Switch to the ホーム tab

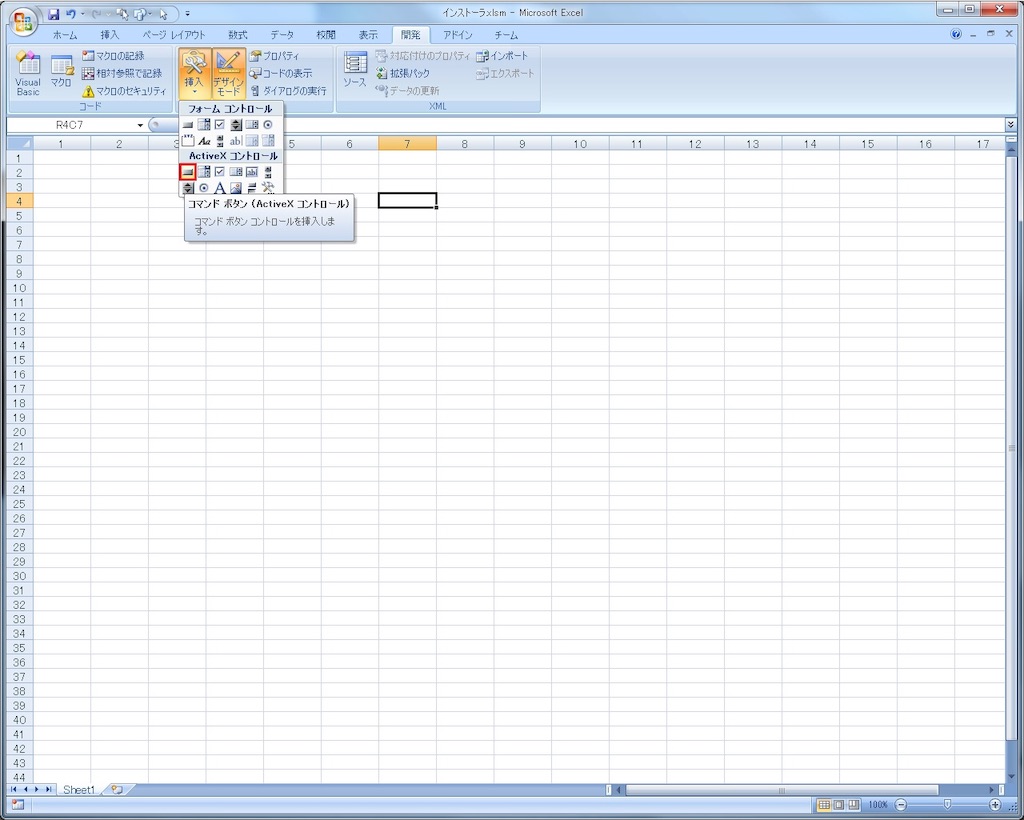point(65,35)
